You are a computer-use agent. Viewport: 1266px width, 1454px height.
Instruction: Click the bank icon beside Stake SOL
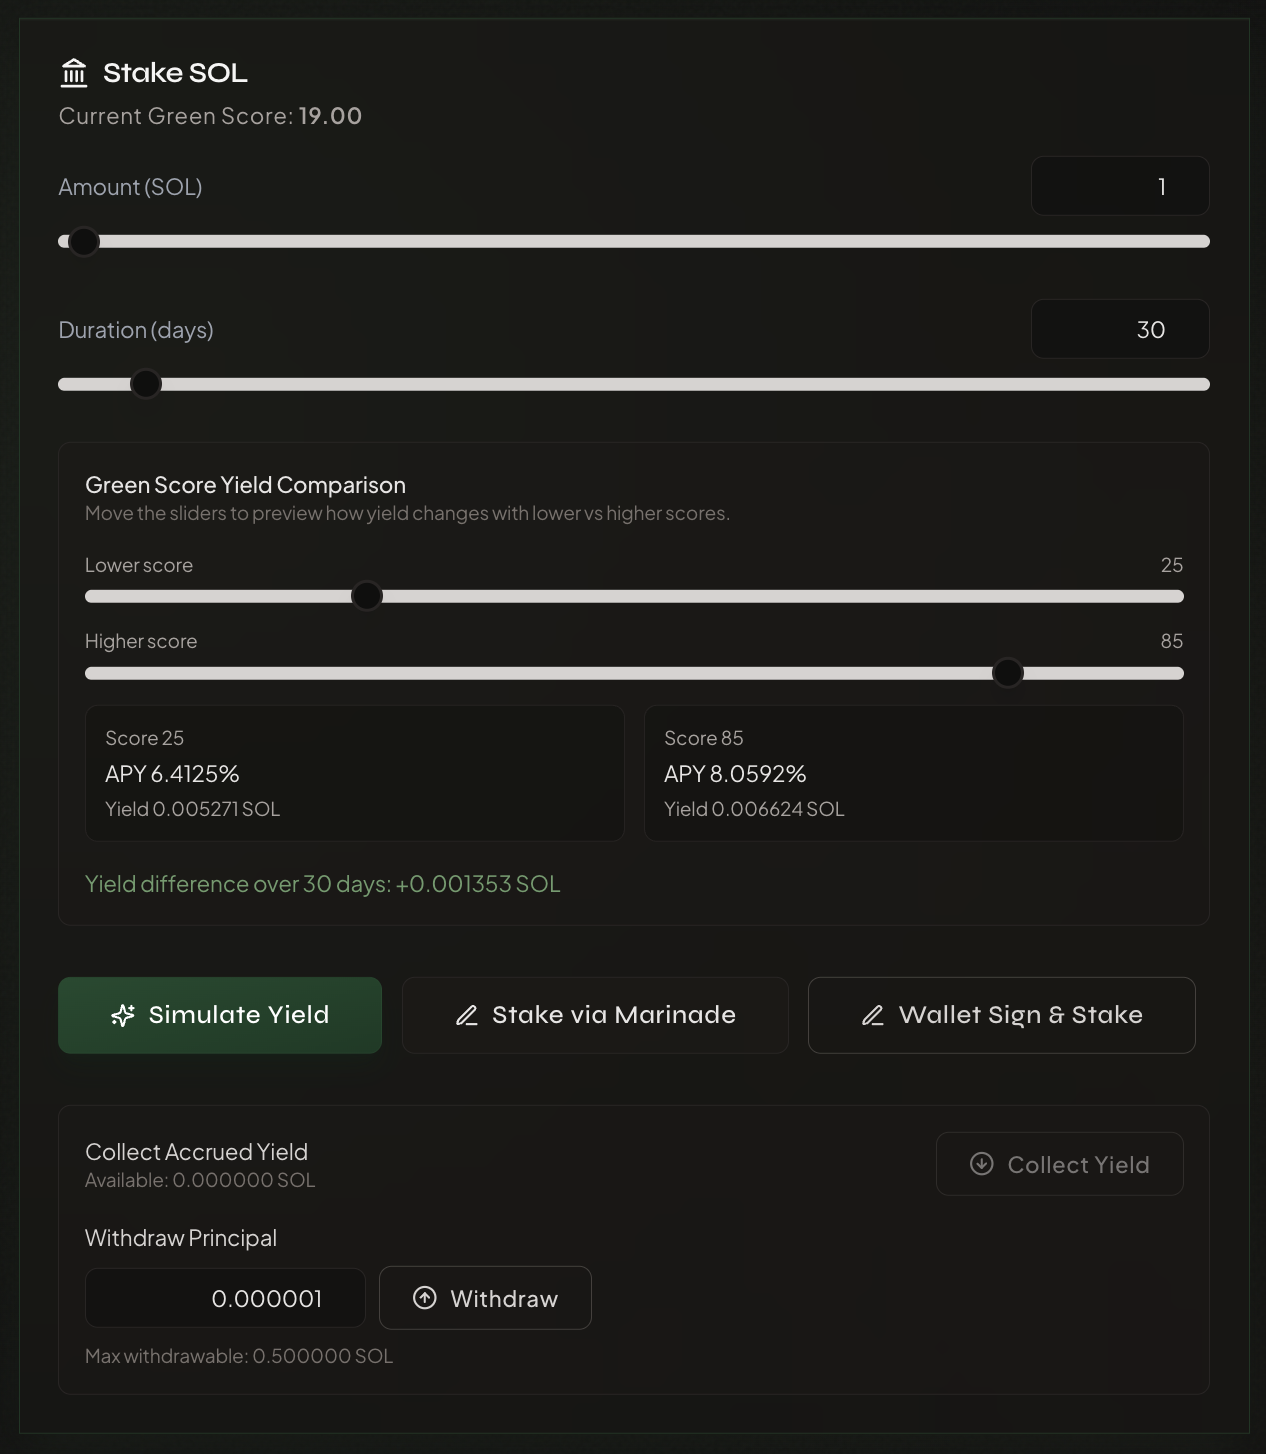[74, 73]
